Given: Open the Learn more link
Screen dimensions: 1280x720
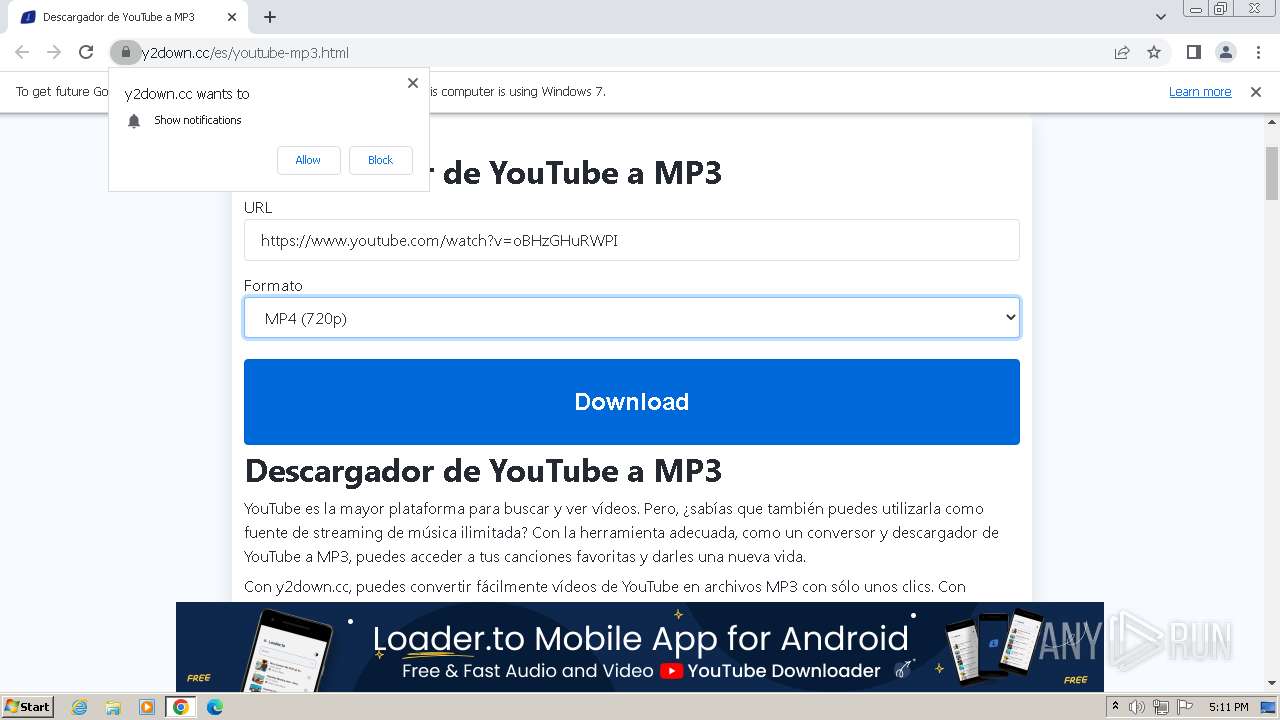Looking at the screenshot, I should (1200, 92).
